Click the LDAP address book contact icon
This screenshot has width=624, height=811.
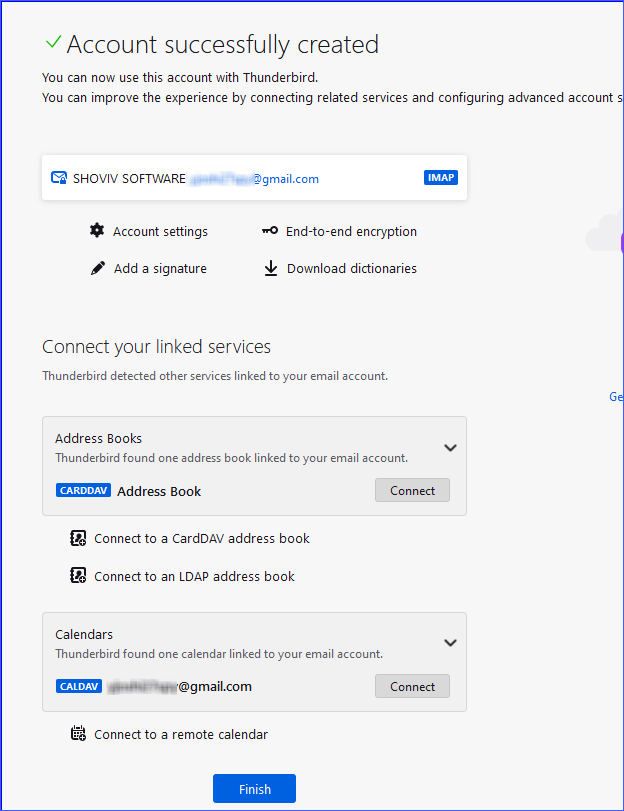78,575
